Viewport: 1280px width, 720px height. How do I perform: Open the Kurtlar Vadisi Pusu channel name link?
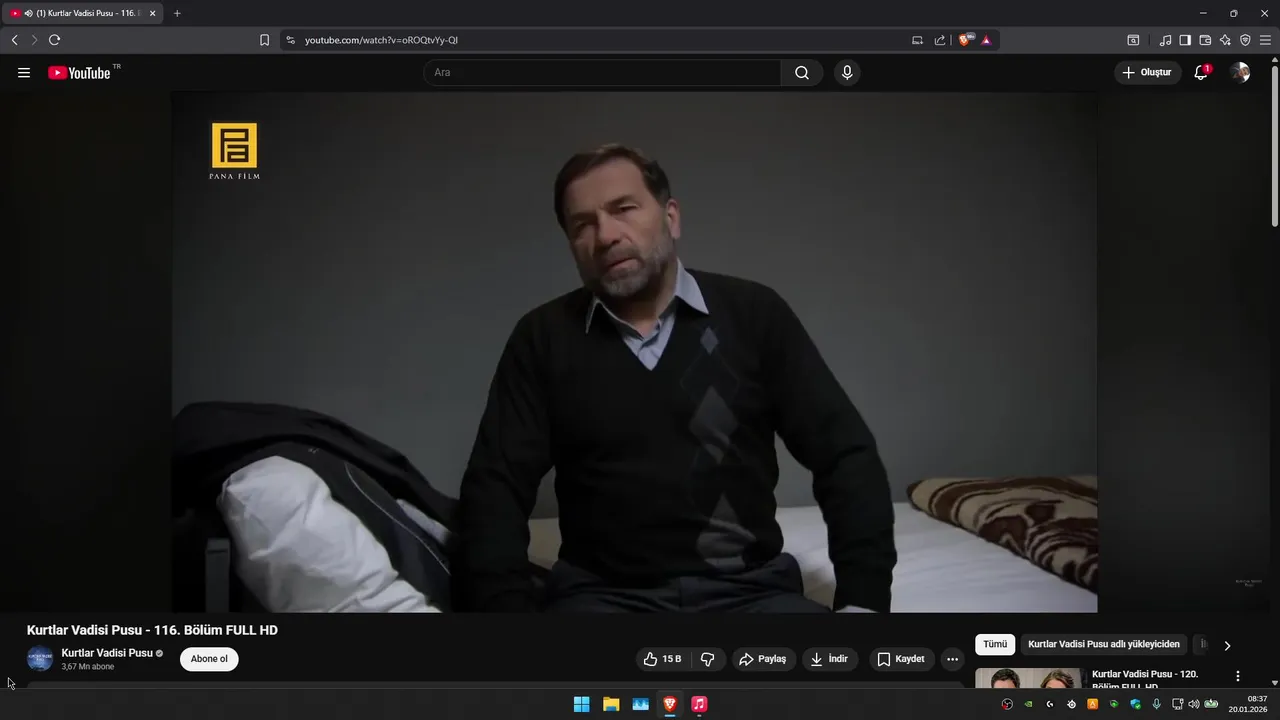coord(107,653)
